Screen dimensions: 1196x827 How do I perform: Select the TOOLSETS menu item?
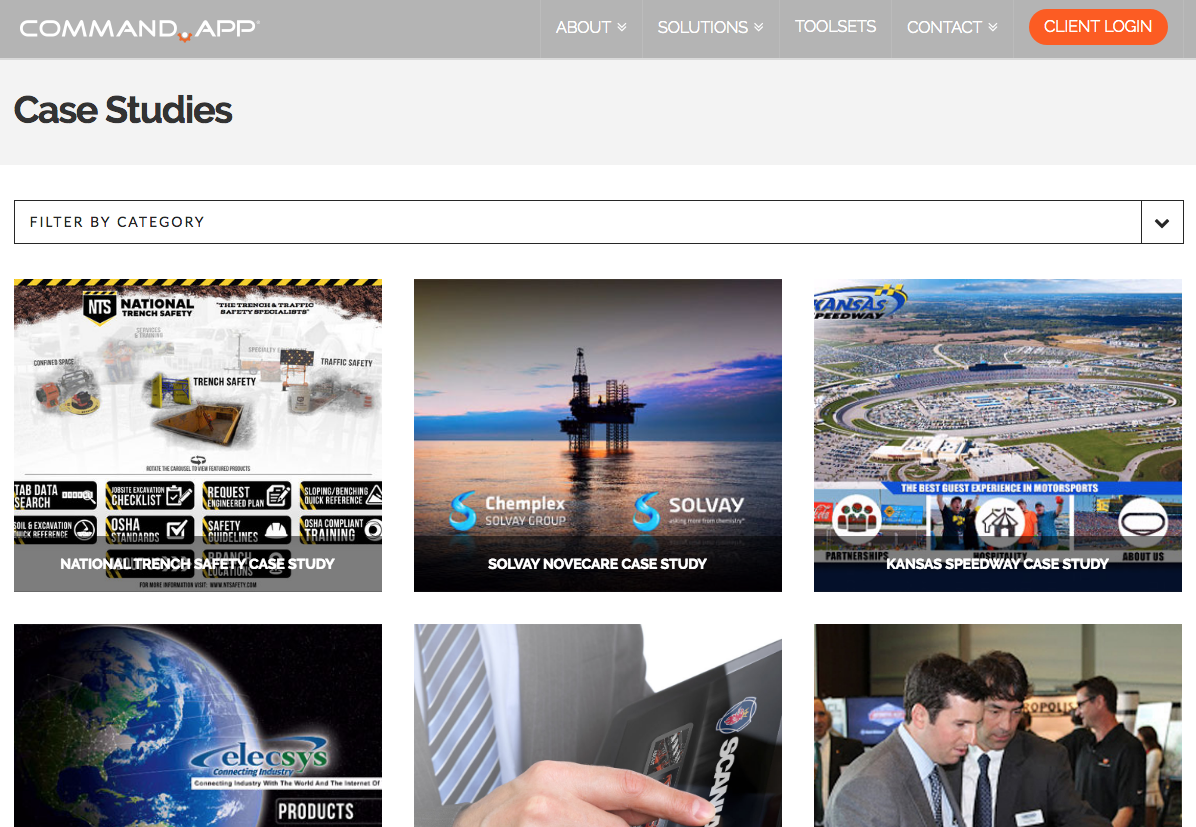click(835, 27)
